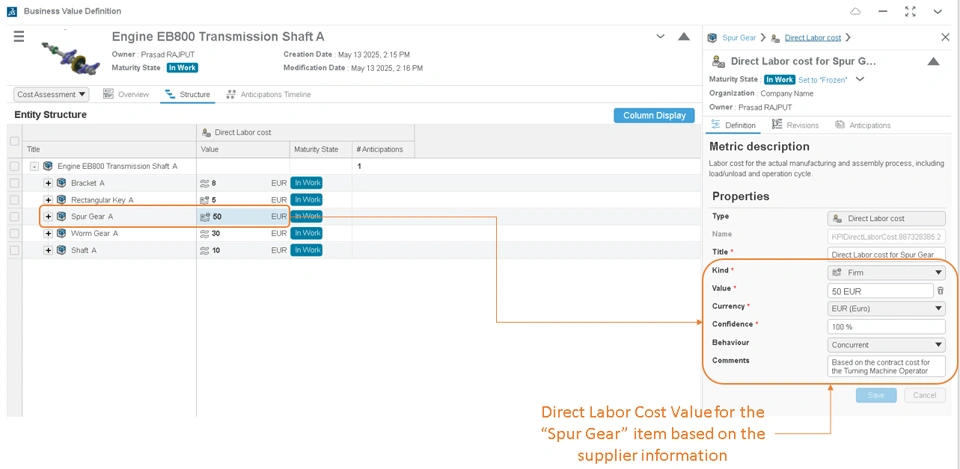This screenshot has height=469, width=960.
Task: Collapse side panel header with triangle icon
Action: click(933, 61)
